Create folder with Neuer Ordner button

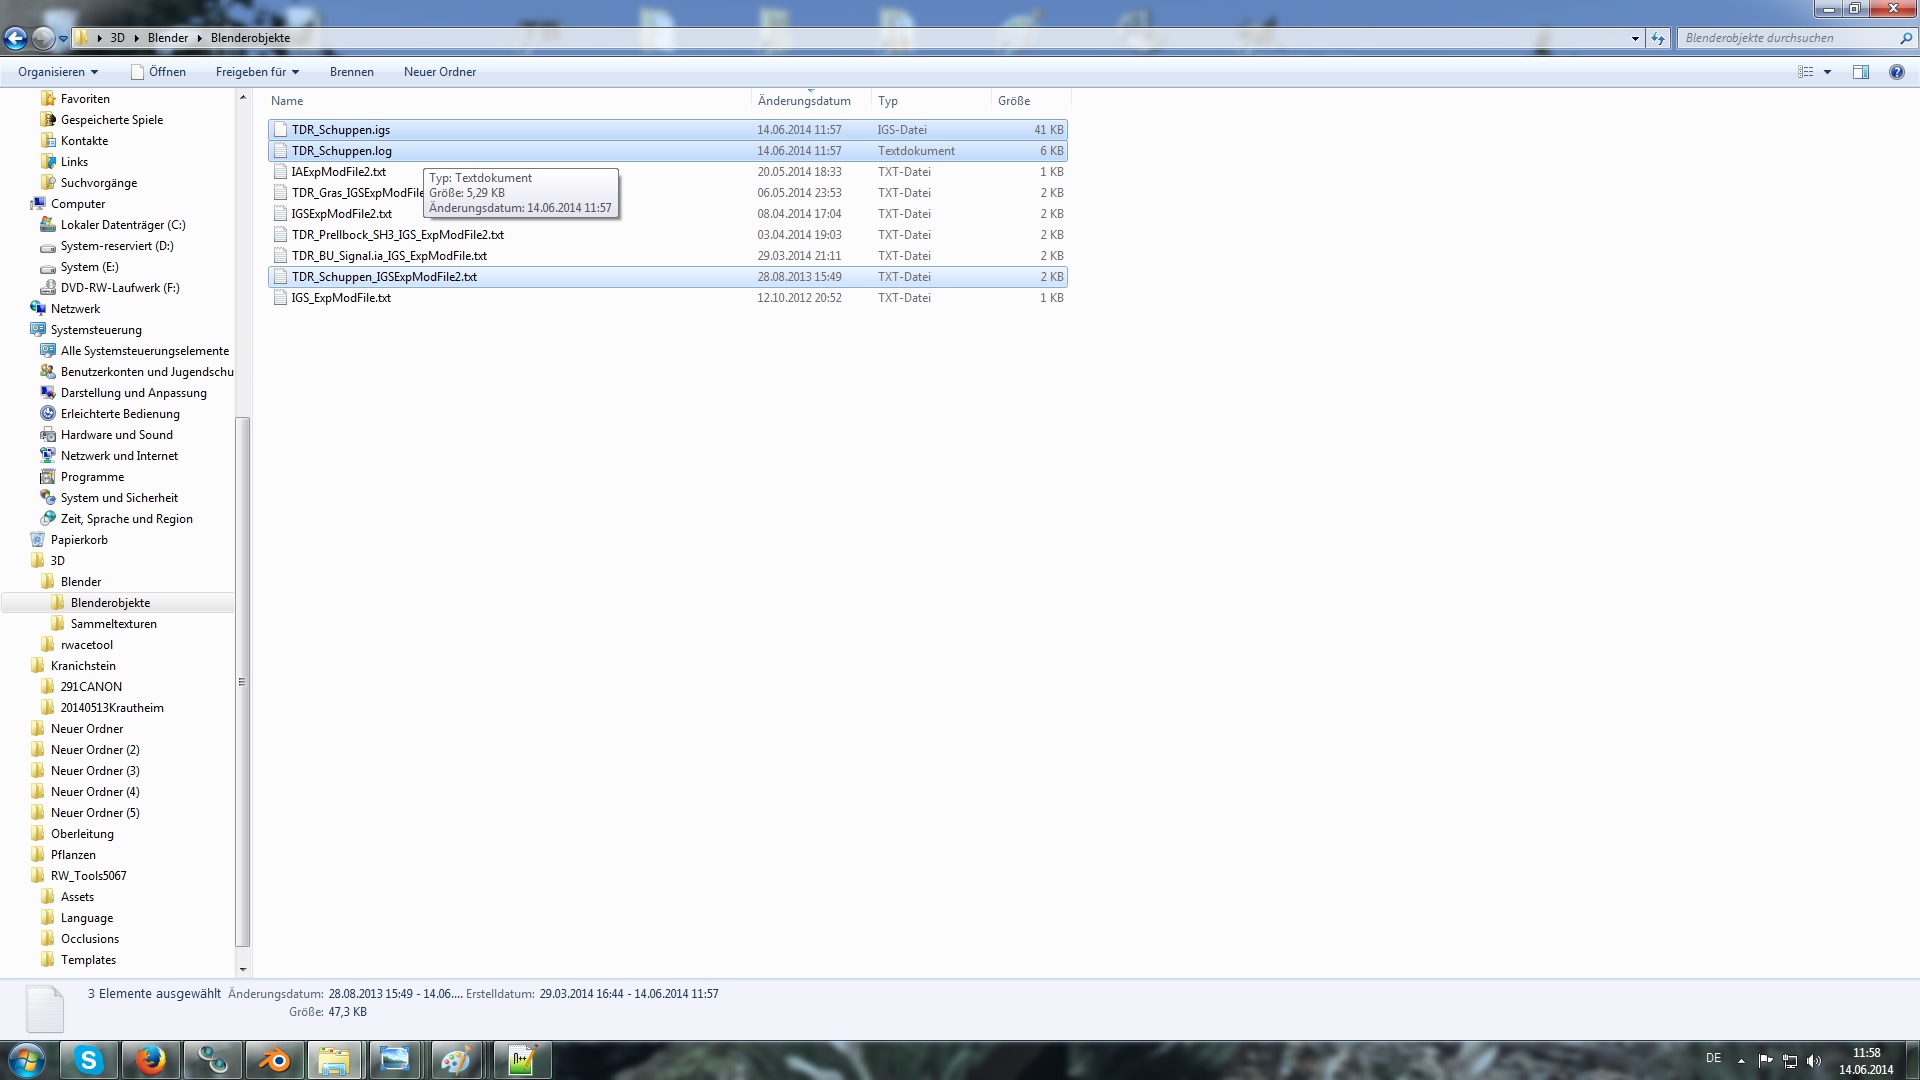point(439,72)
